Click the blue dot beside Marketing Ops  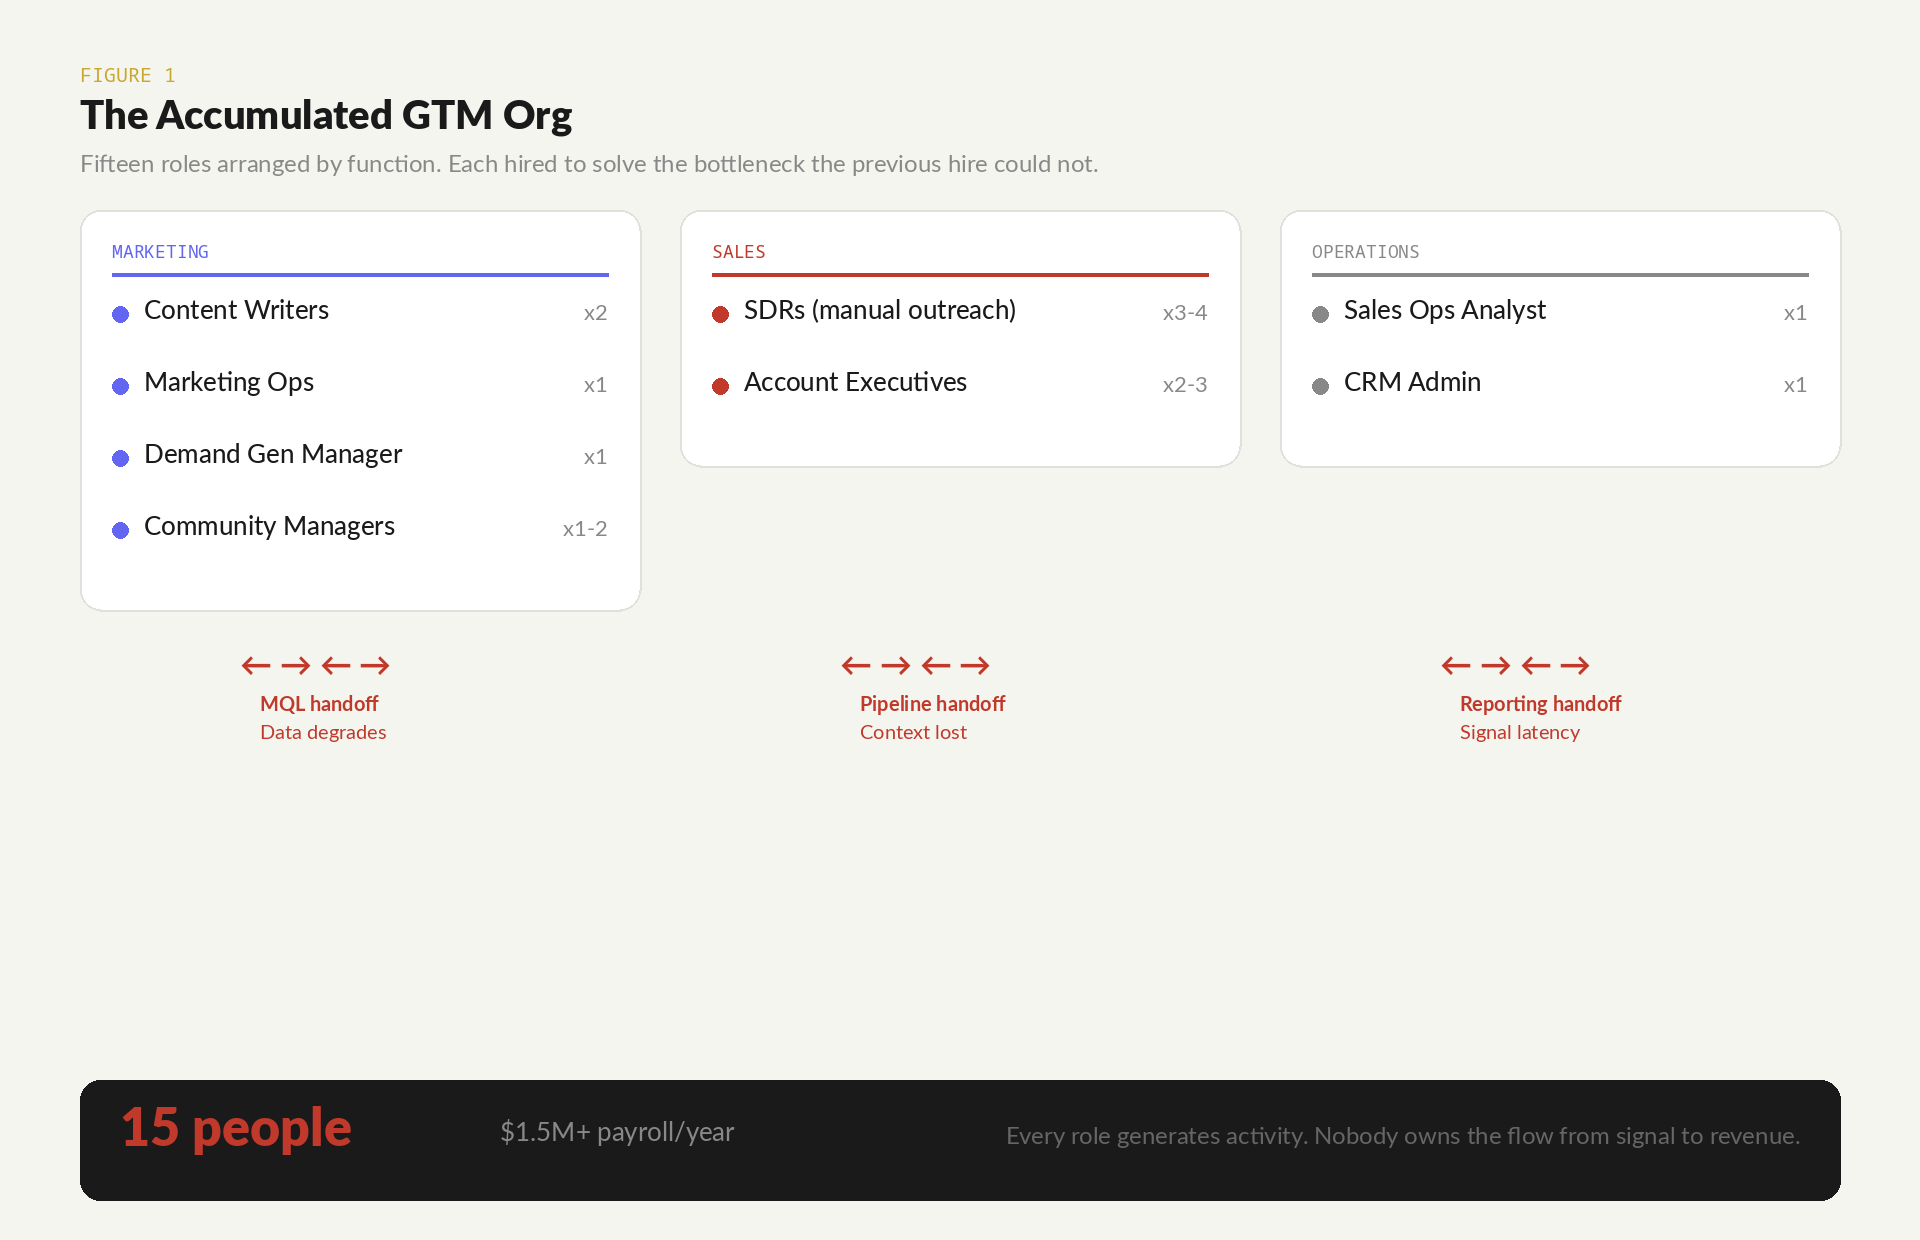click(120, 386)
